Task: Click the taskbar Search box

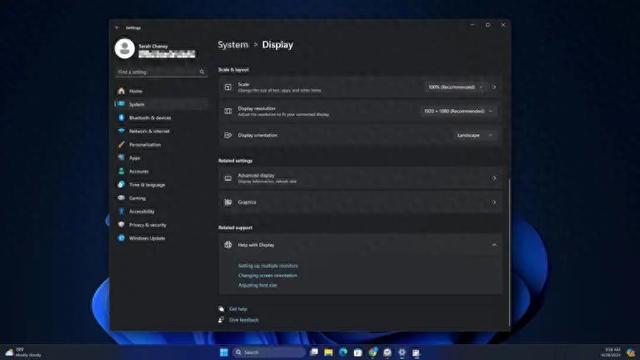Action: [x=269, y=352]
